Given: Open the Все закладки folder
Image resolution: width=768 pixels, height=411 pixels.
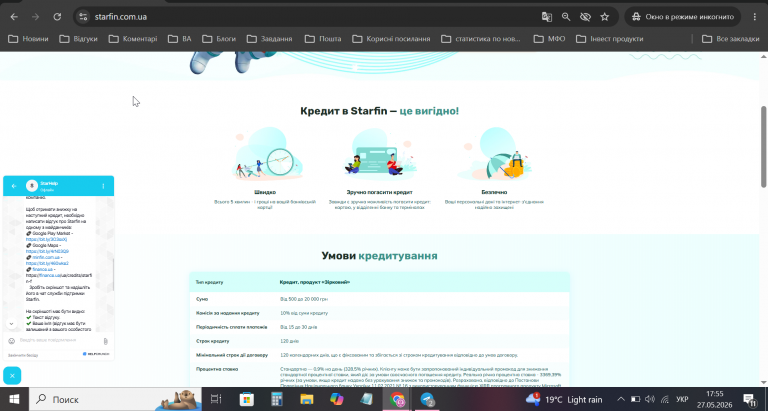Looking at the screenshot, I should 730,39.
